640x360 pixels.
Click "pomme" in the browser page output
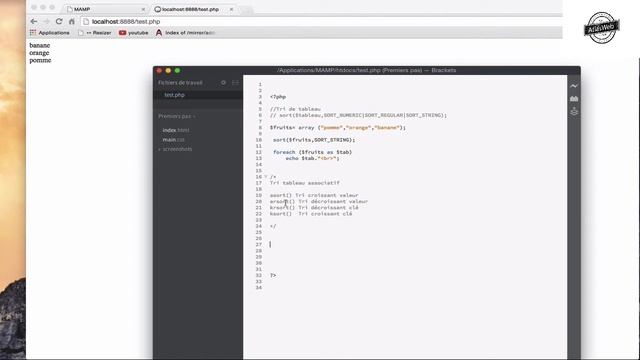coord(40,60)
